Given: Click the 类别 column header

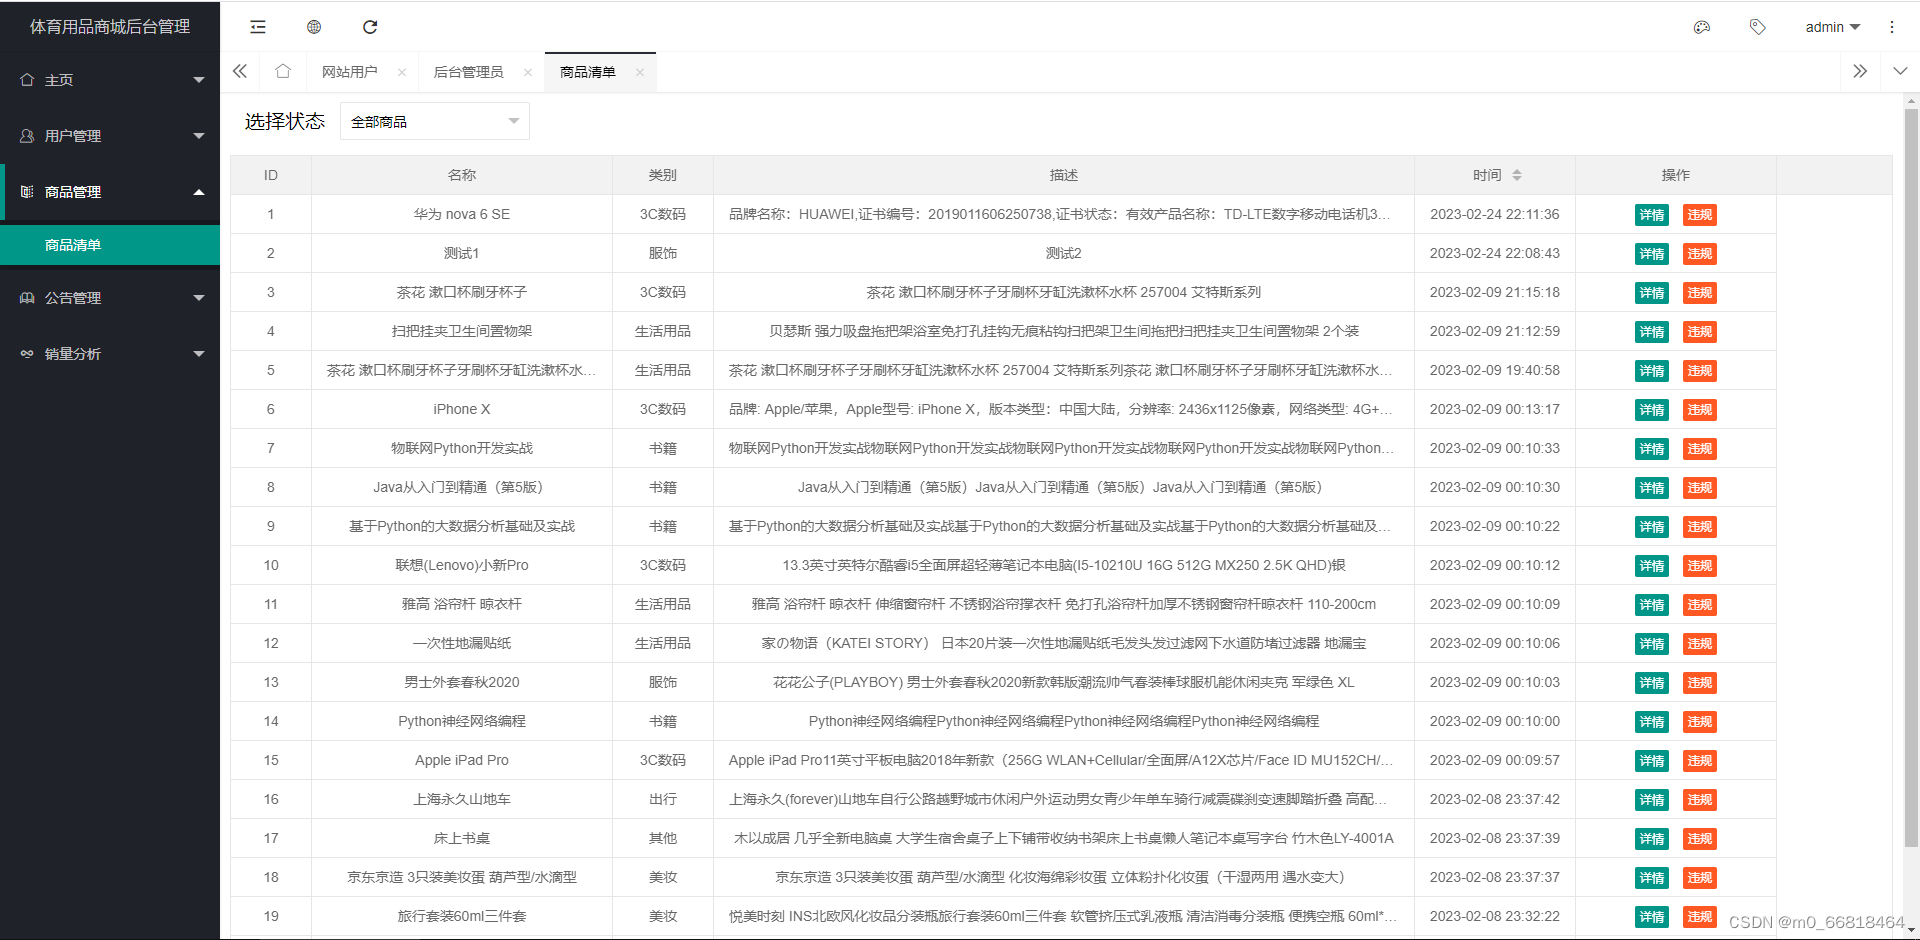Looking at the screenshot, I should [663, 175].
